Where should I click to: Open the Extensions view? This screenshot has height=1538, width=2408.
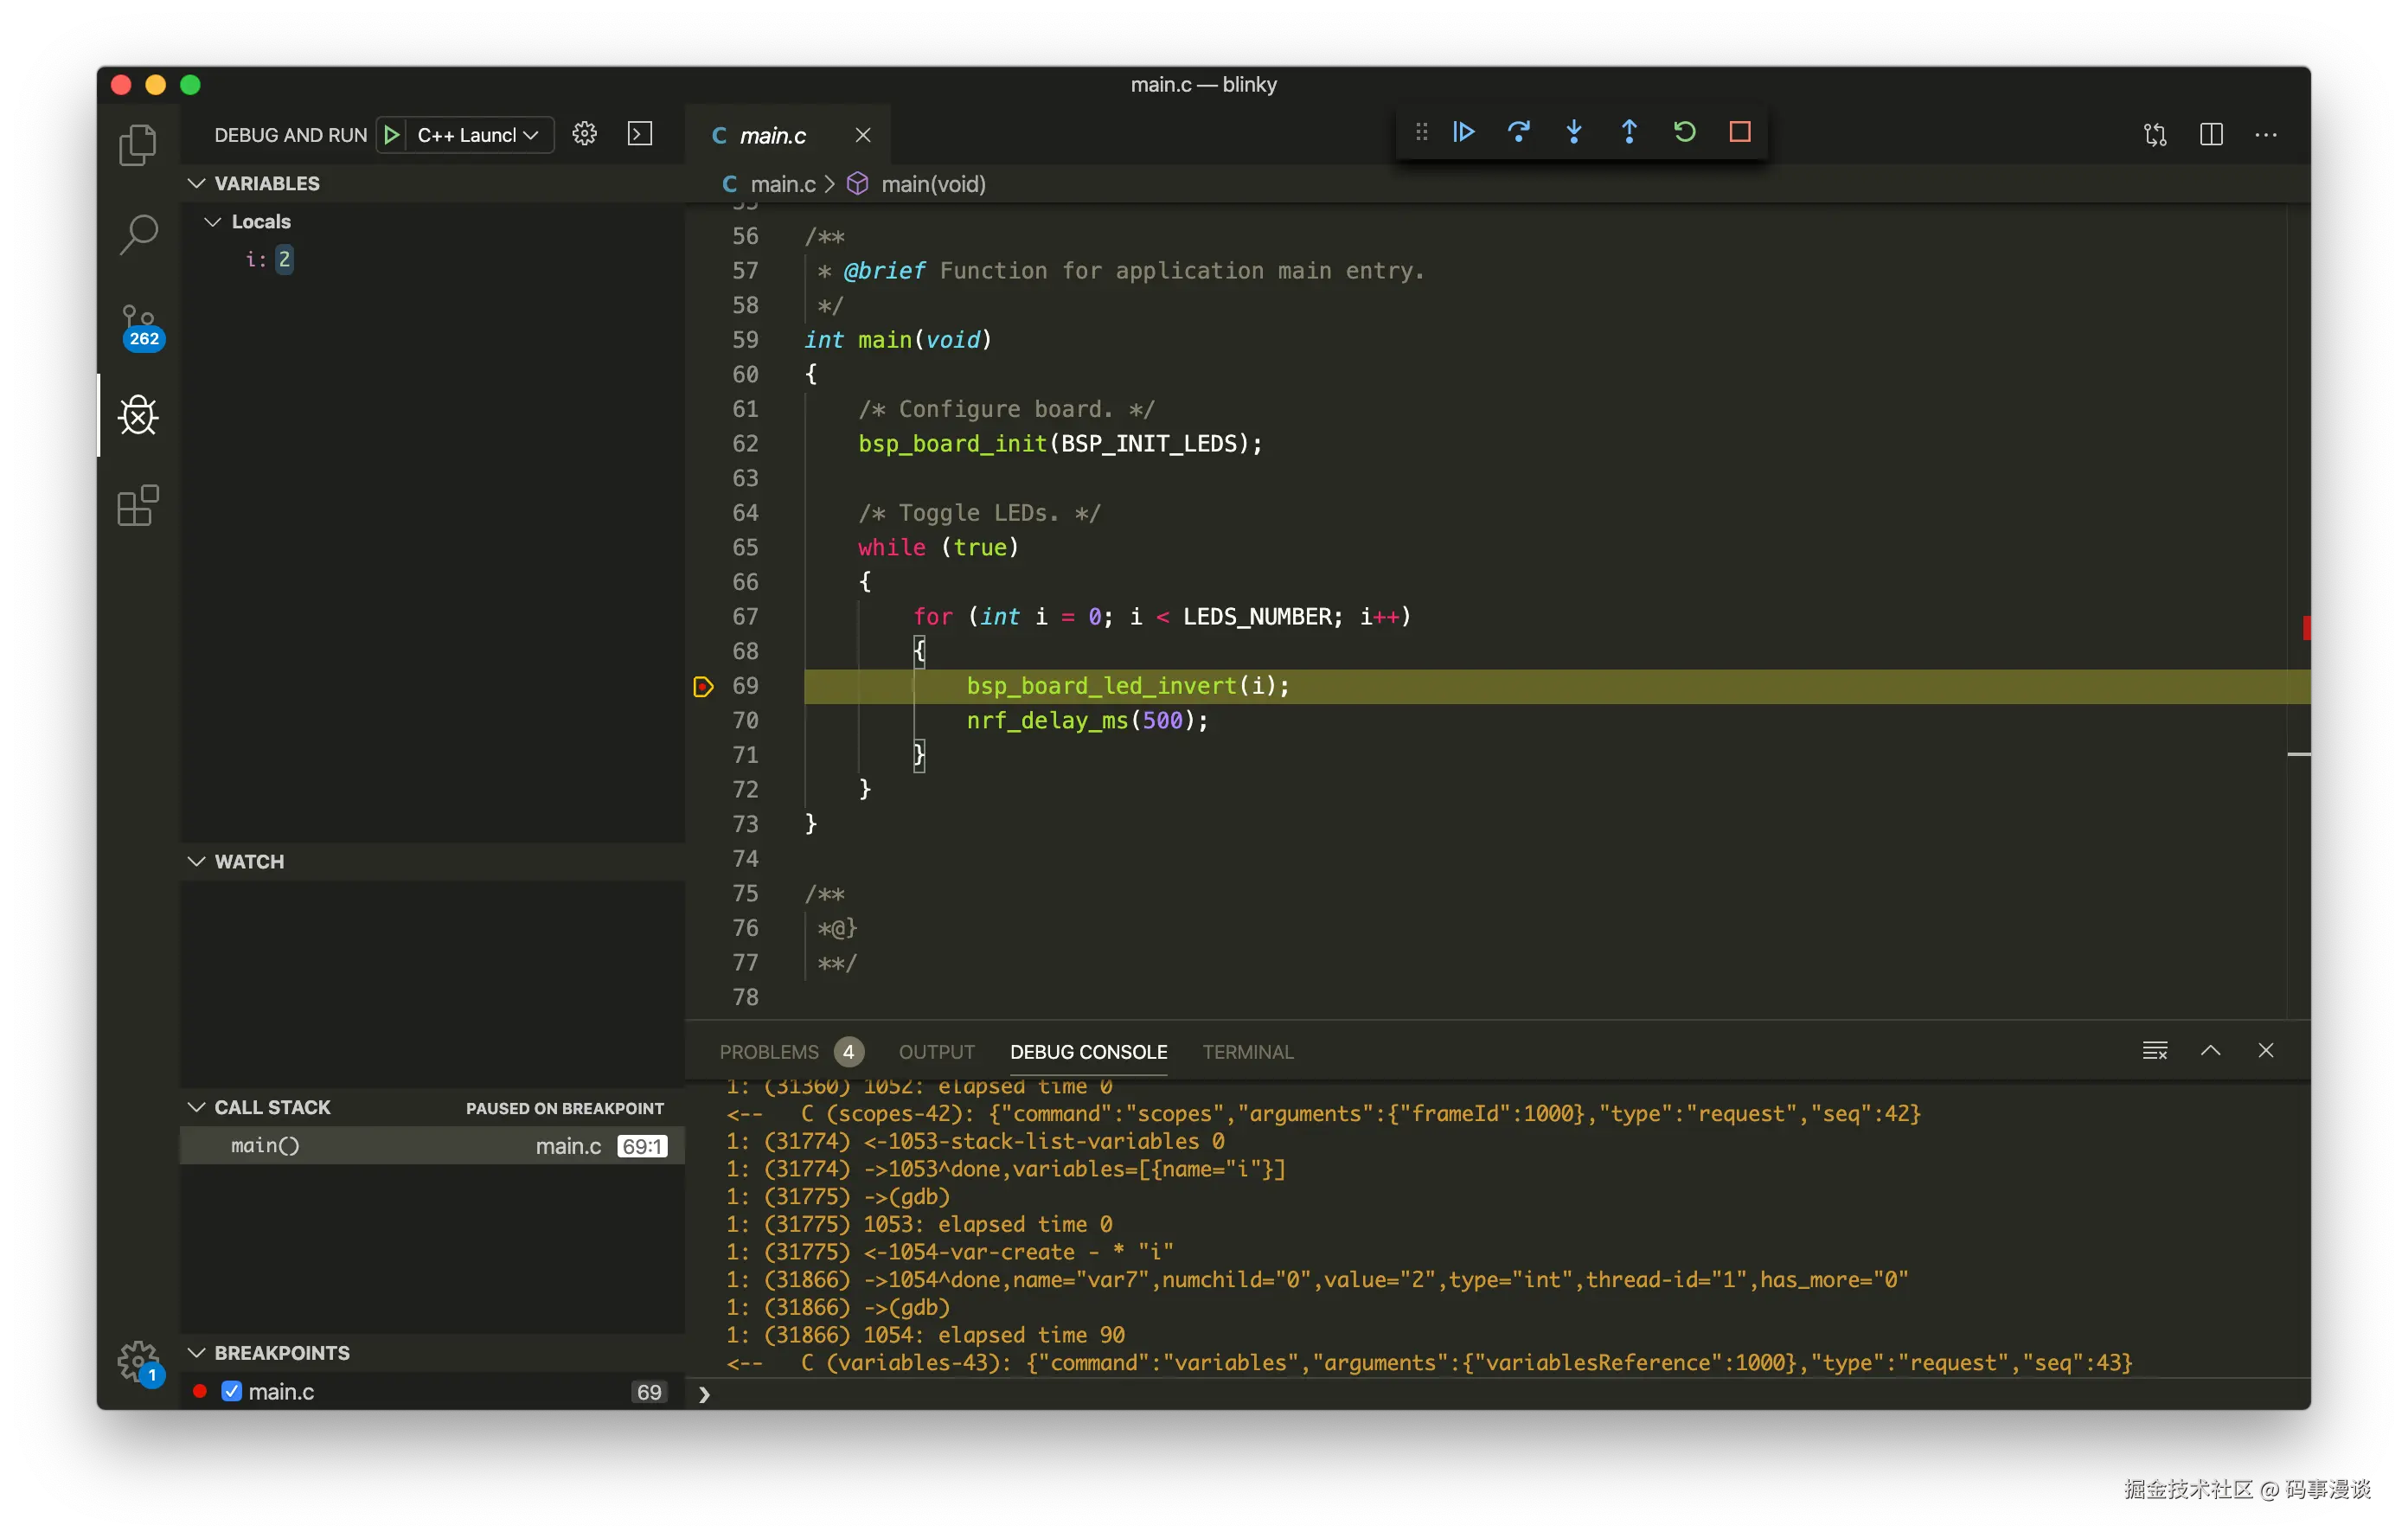[x=138, y=506]
